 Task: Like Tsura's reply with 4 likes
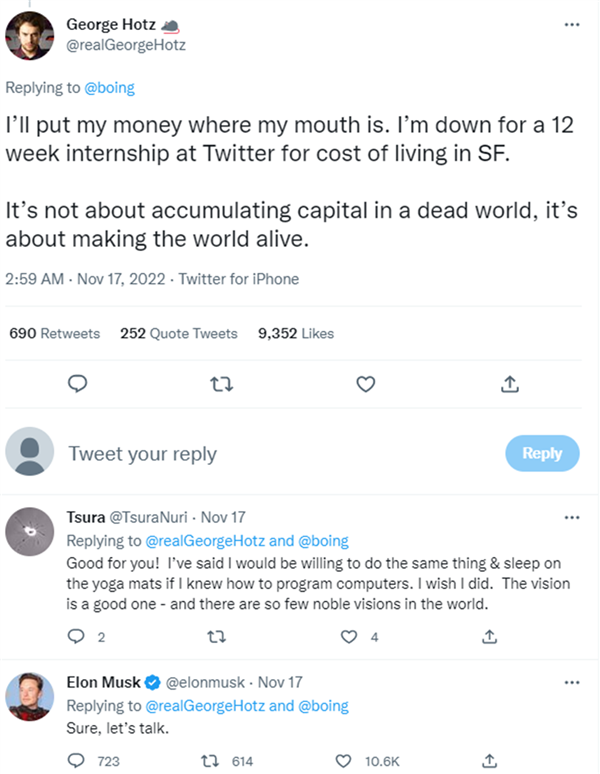tap(349, 637)
